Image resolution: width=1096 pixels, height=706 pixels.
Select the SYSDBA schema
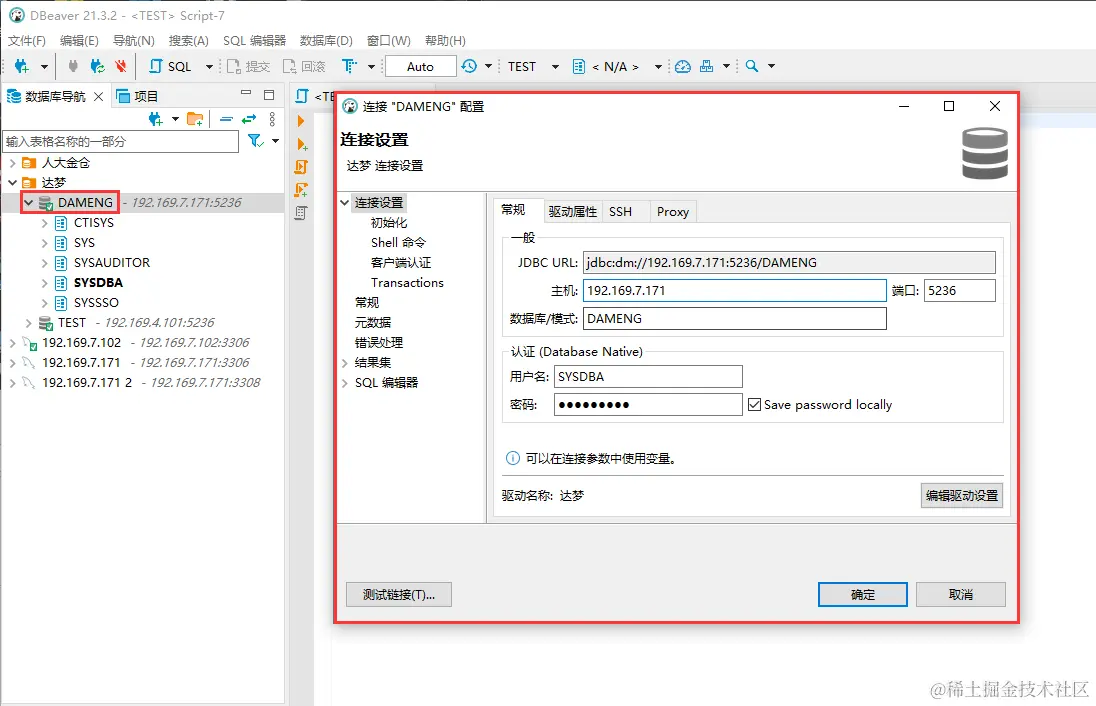click(99, 282)
